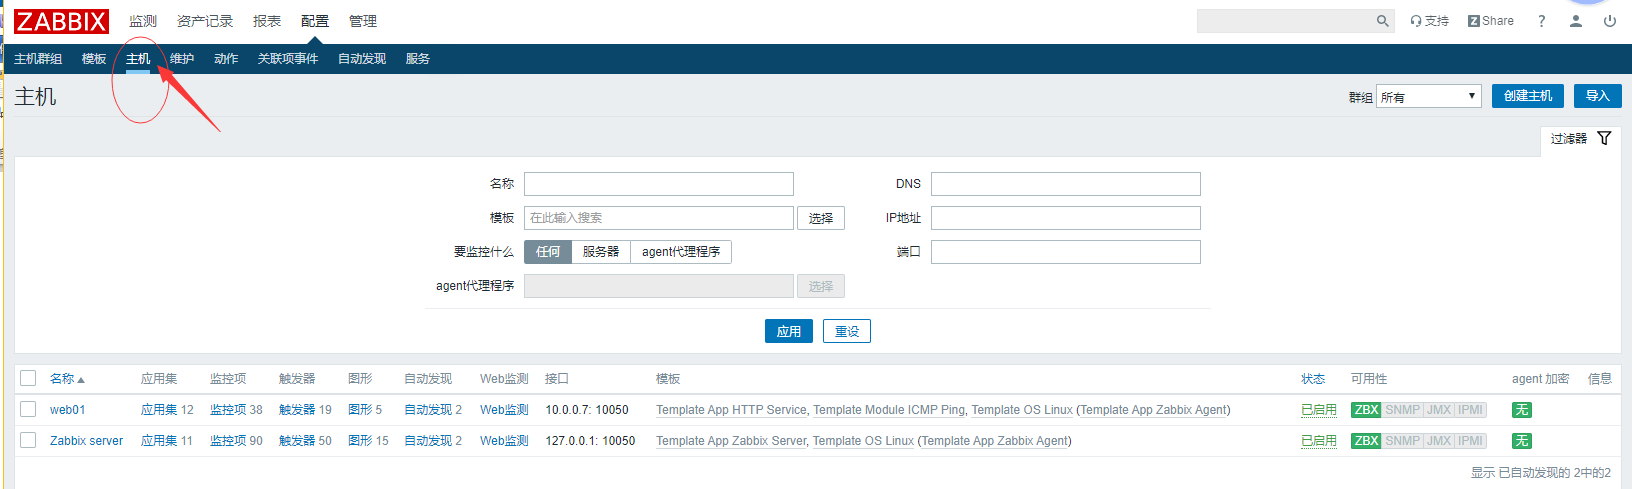Open the 支持 support link
1632x489 pixels.
pyautogui.click(x=1429, y=21)
